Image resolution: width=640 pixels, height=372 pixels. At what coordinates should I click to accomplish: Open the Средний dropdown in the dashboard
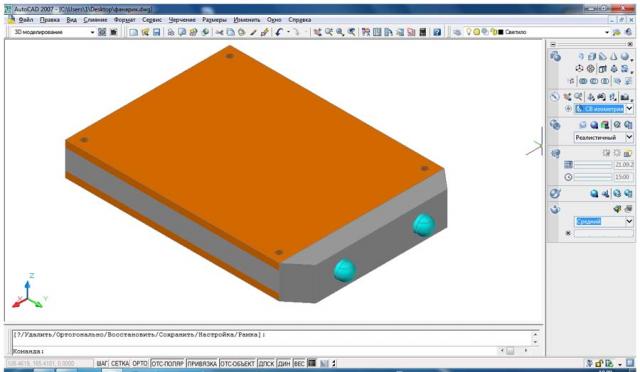click(x=604, y=221)
